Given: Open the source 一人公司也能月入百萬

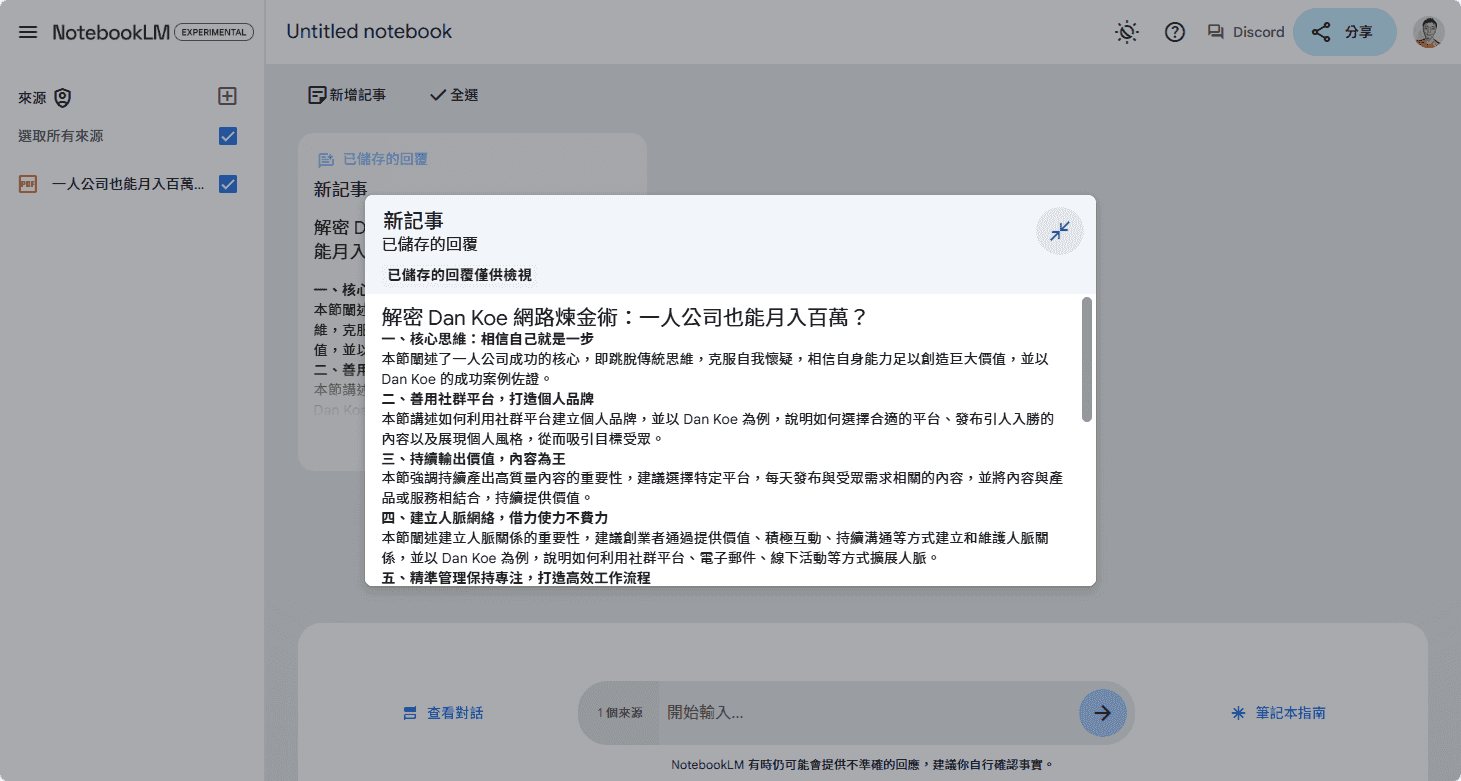Looking at the screenshot, I should (128, 184).
